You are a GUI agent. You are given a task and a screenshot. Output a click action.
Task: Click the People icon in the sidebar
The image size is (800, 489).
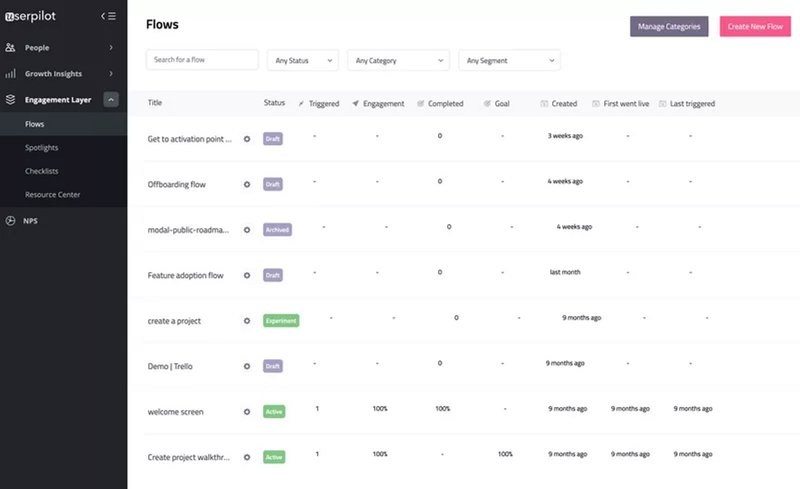[x=10, y=47]
